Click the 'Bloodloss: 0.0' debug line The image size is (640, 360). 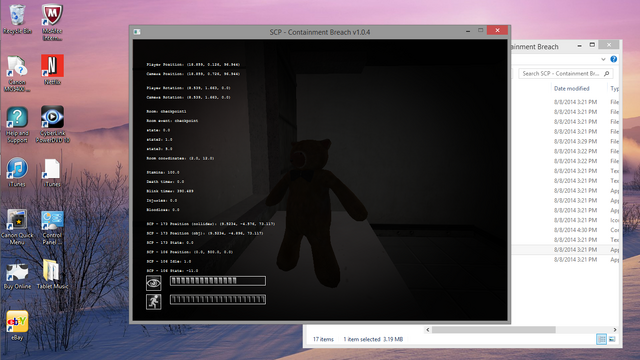click(162, 210)
